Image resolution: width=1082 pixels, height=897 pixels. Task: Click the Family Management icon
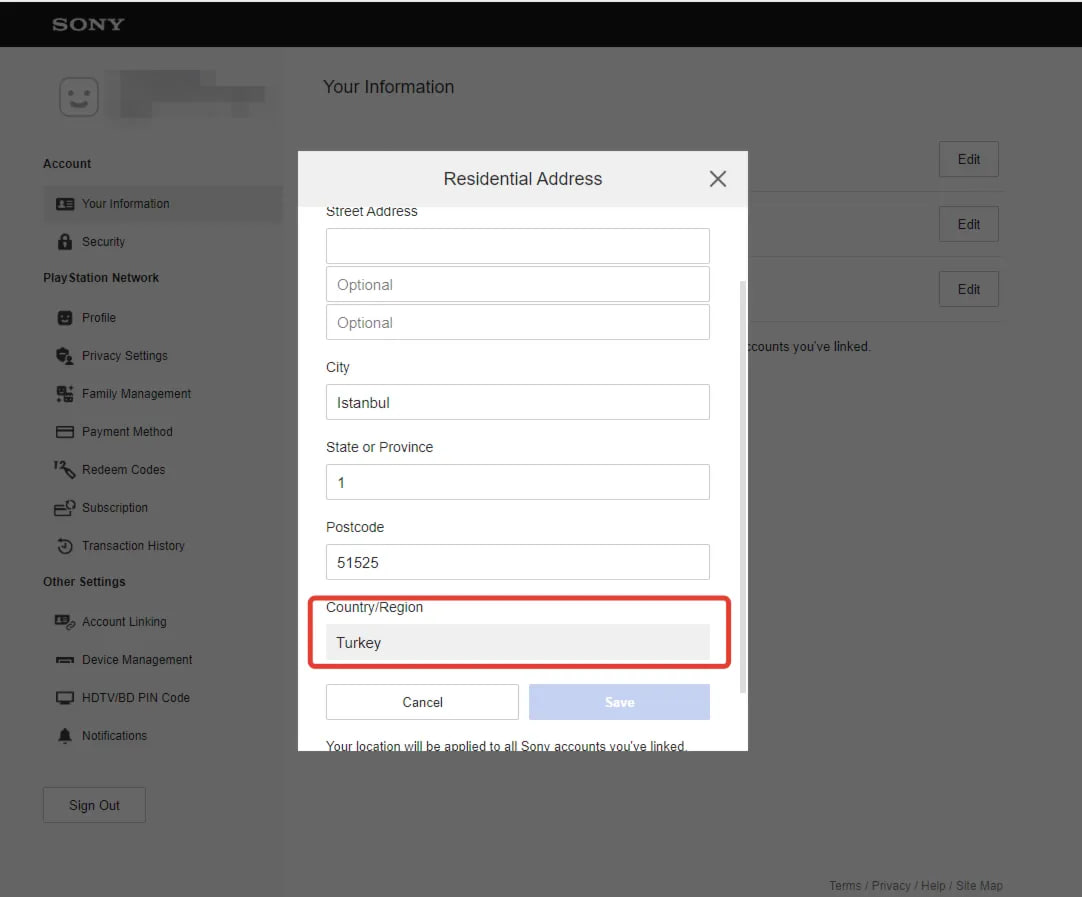click(x=65, y=394)
